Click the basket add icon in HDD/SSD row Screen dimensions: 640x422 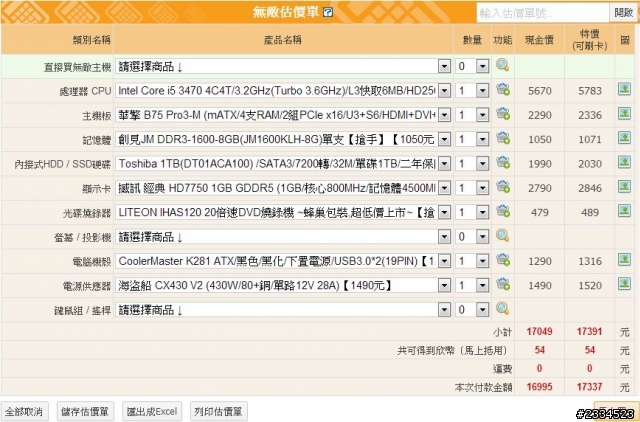[x=503, y=163]
